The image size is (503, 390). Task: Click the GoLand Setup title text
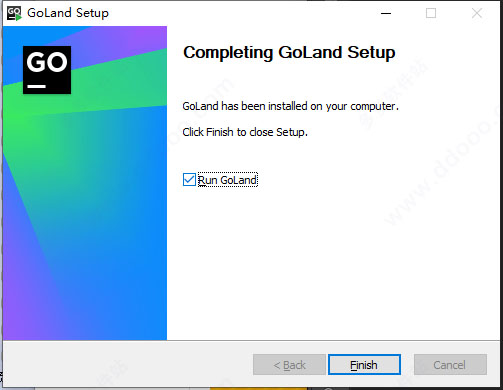(x=68, y=13)
